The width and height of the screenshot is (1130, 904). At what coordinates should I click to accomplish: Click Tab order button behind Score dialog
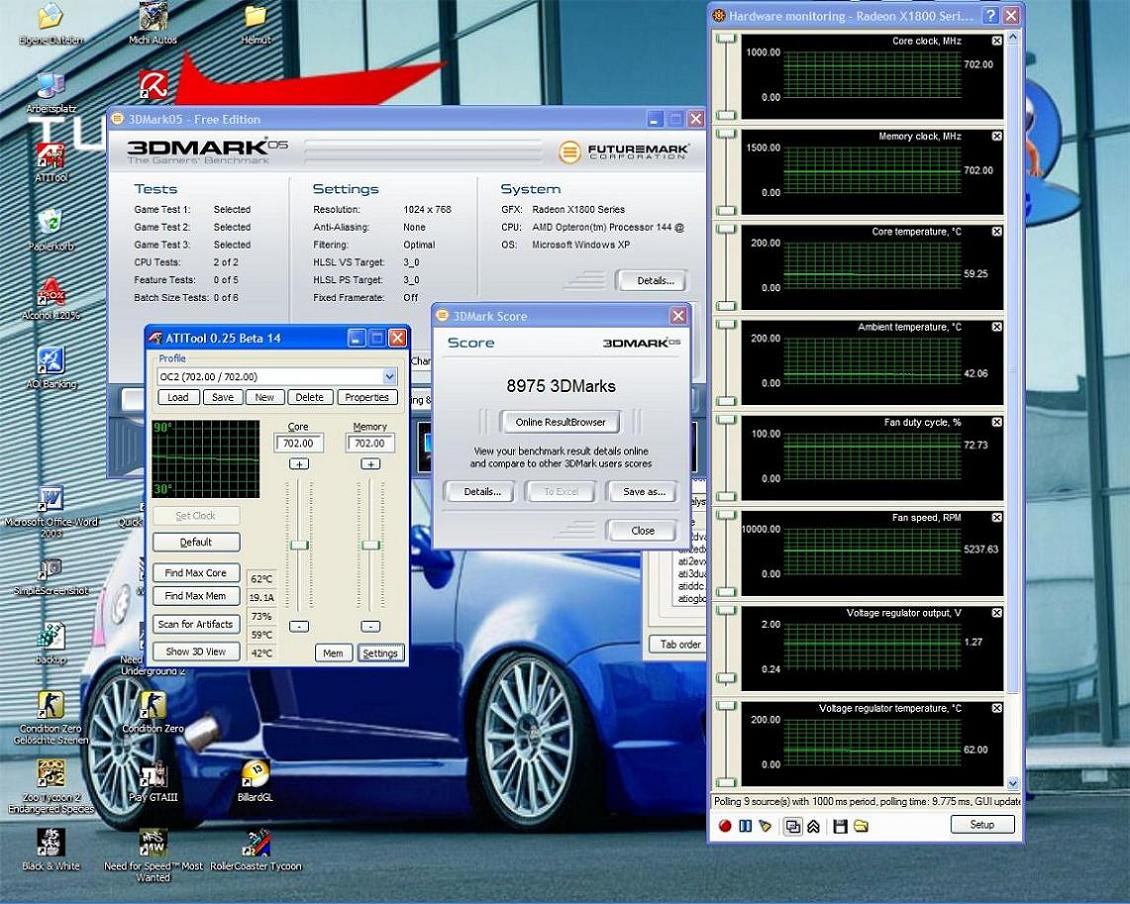[x=680, y=644]
